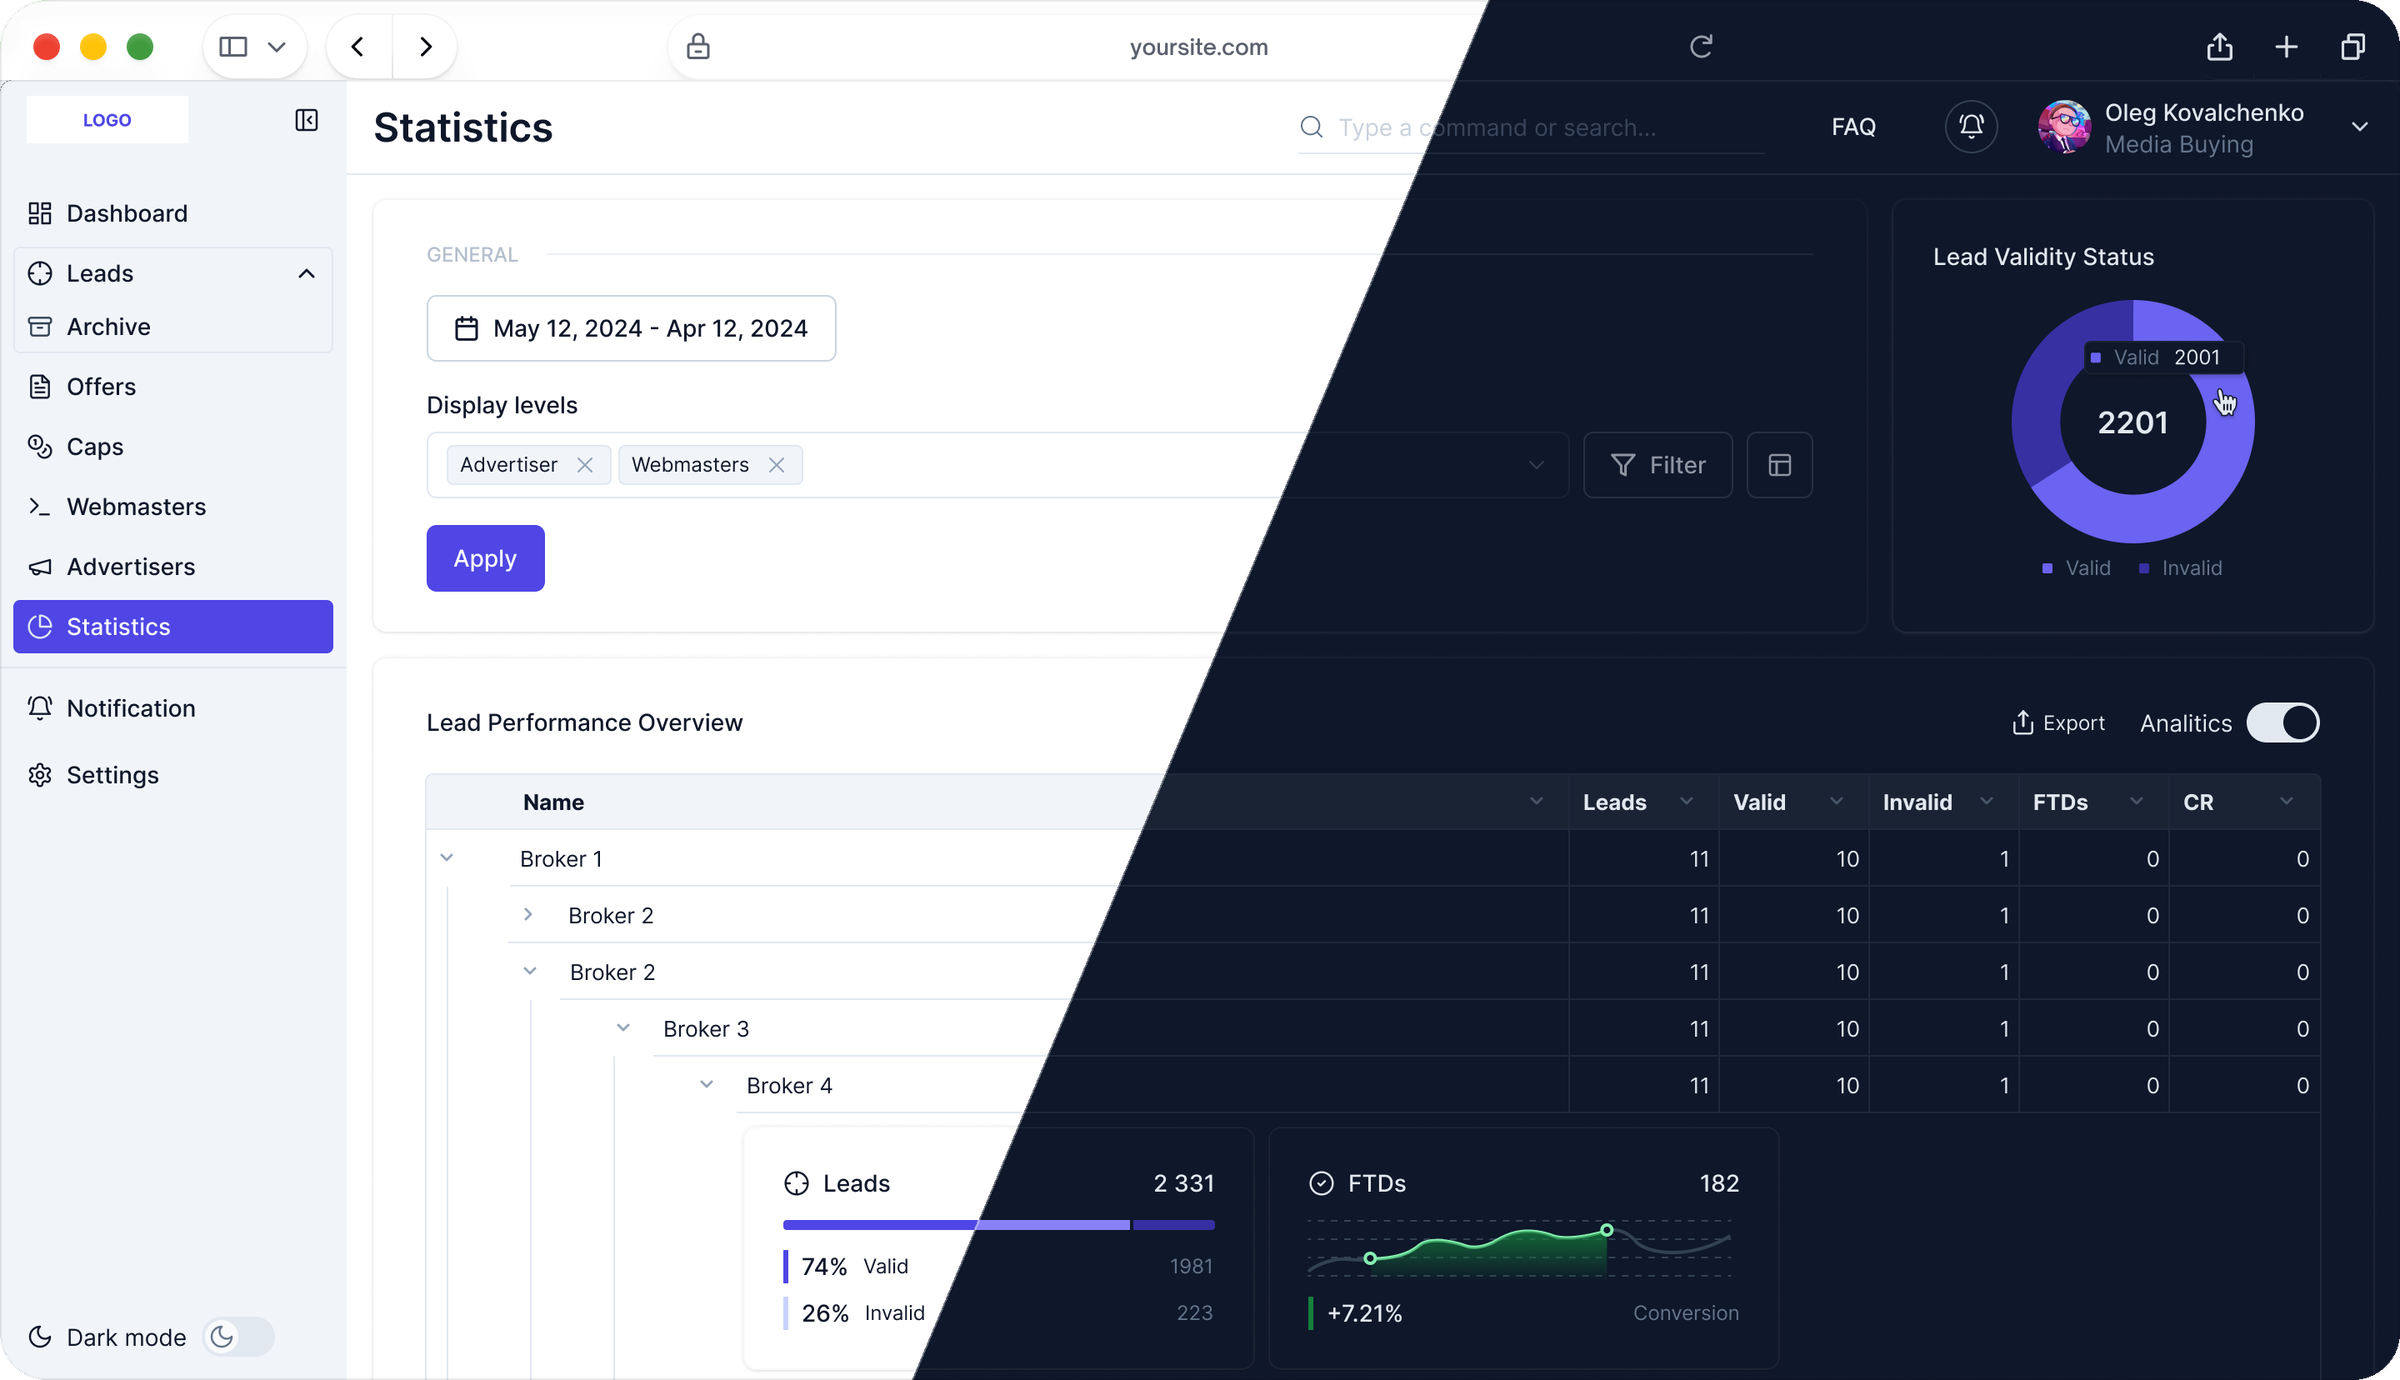Open the notifications bell in header
Viewport: 2400px width, 1380px height.
[x=1971, y=127]
